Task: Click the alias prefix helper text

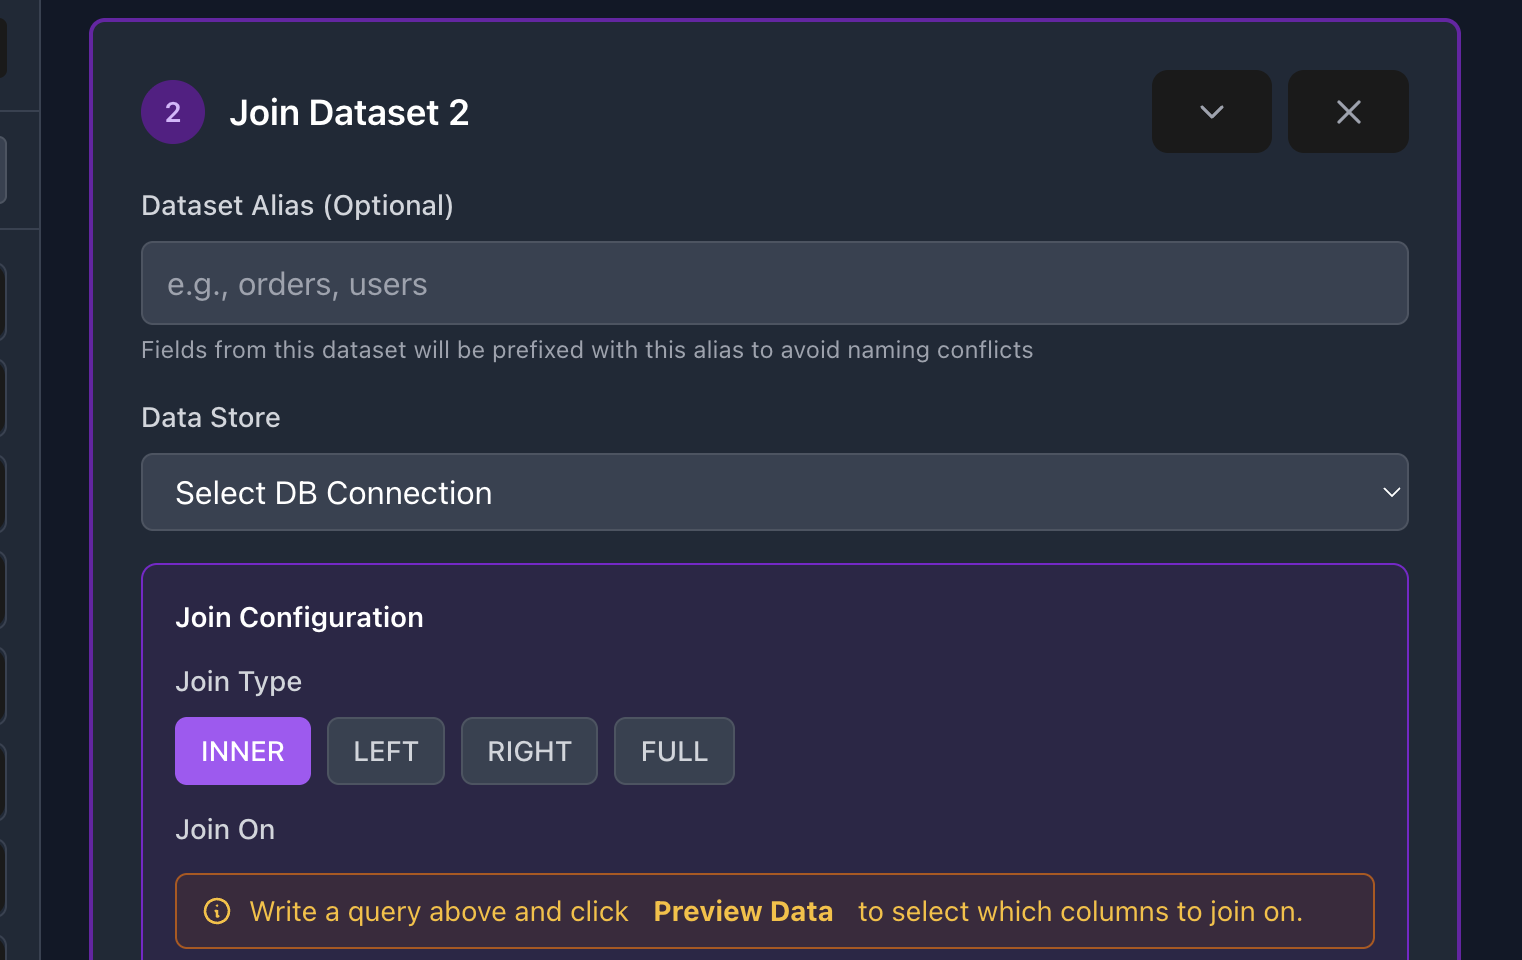Action: click(587, 350)
